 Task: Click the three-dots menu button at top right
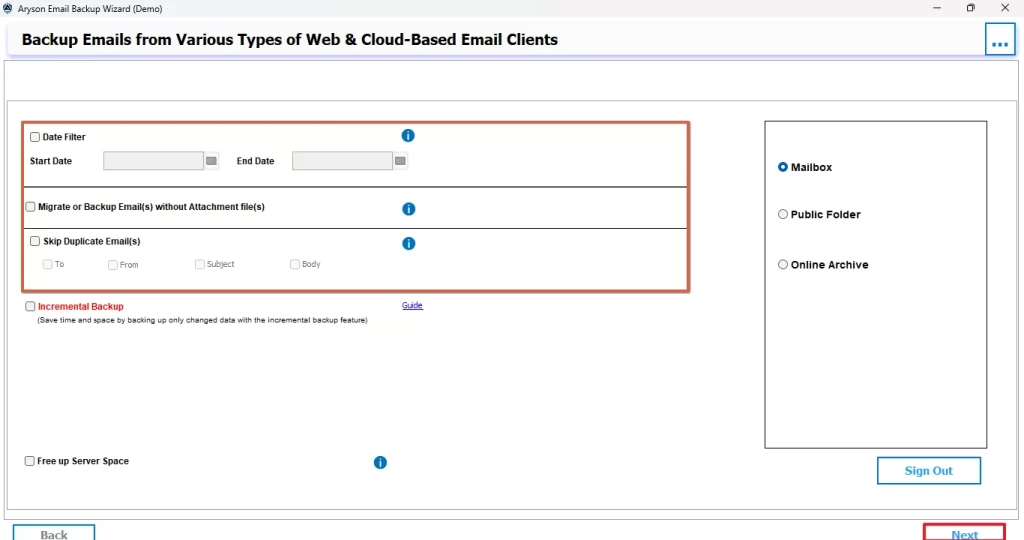click(999, 40)
